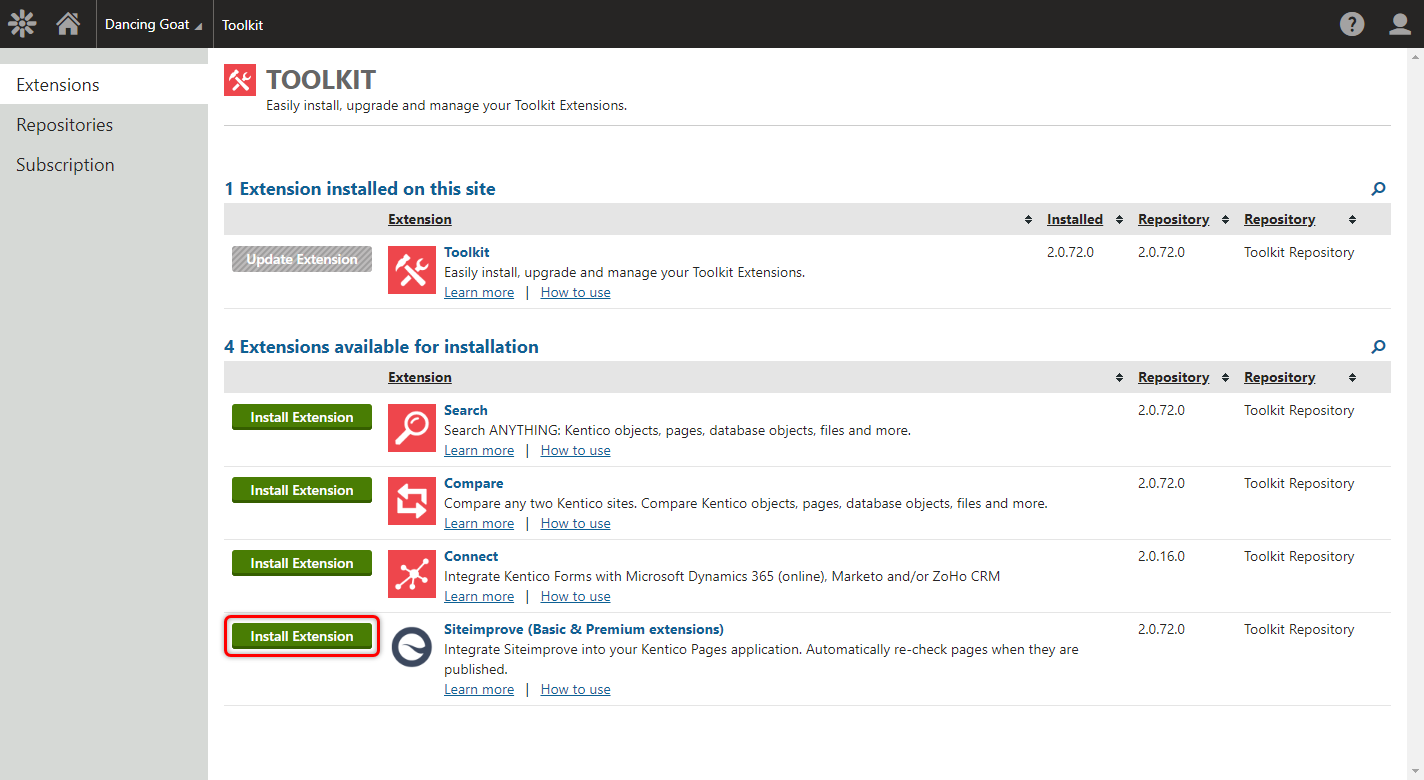Click the Toolkit extension title link
This screenshot has width=1424, height=780.
[x=467, y=252]
